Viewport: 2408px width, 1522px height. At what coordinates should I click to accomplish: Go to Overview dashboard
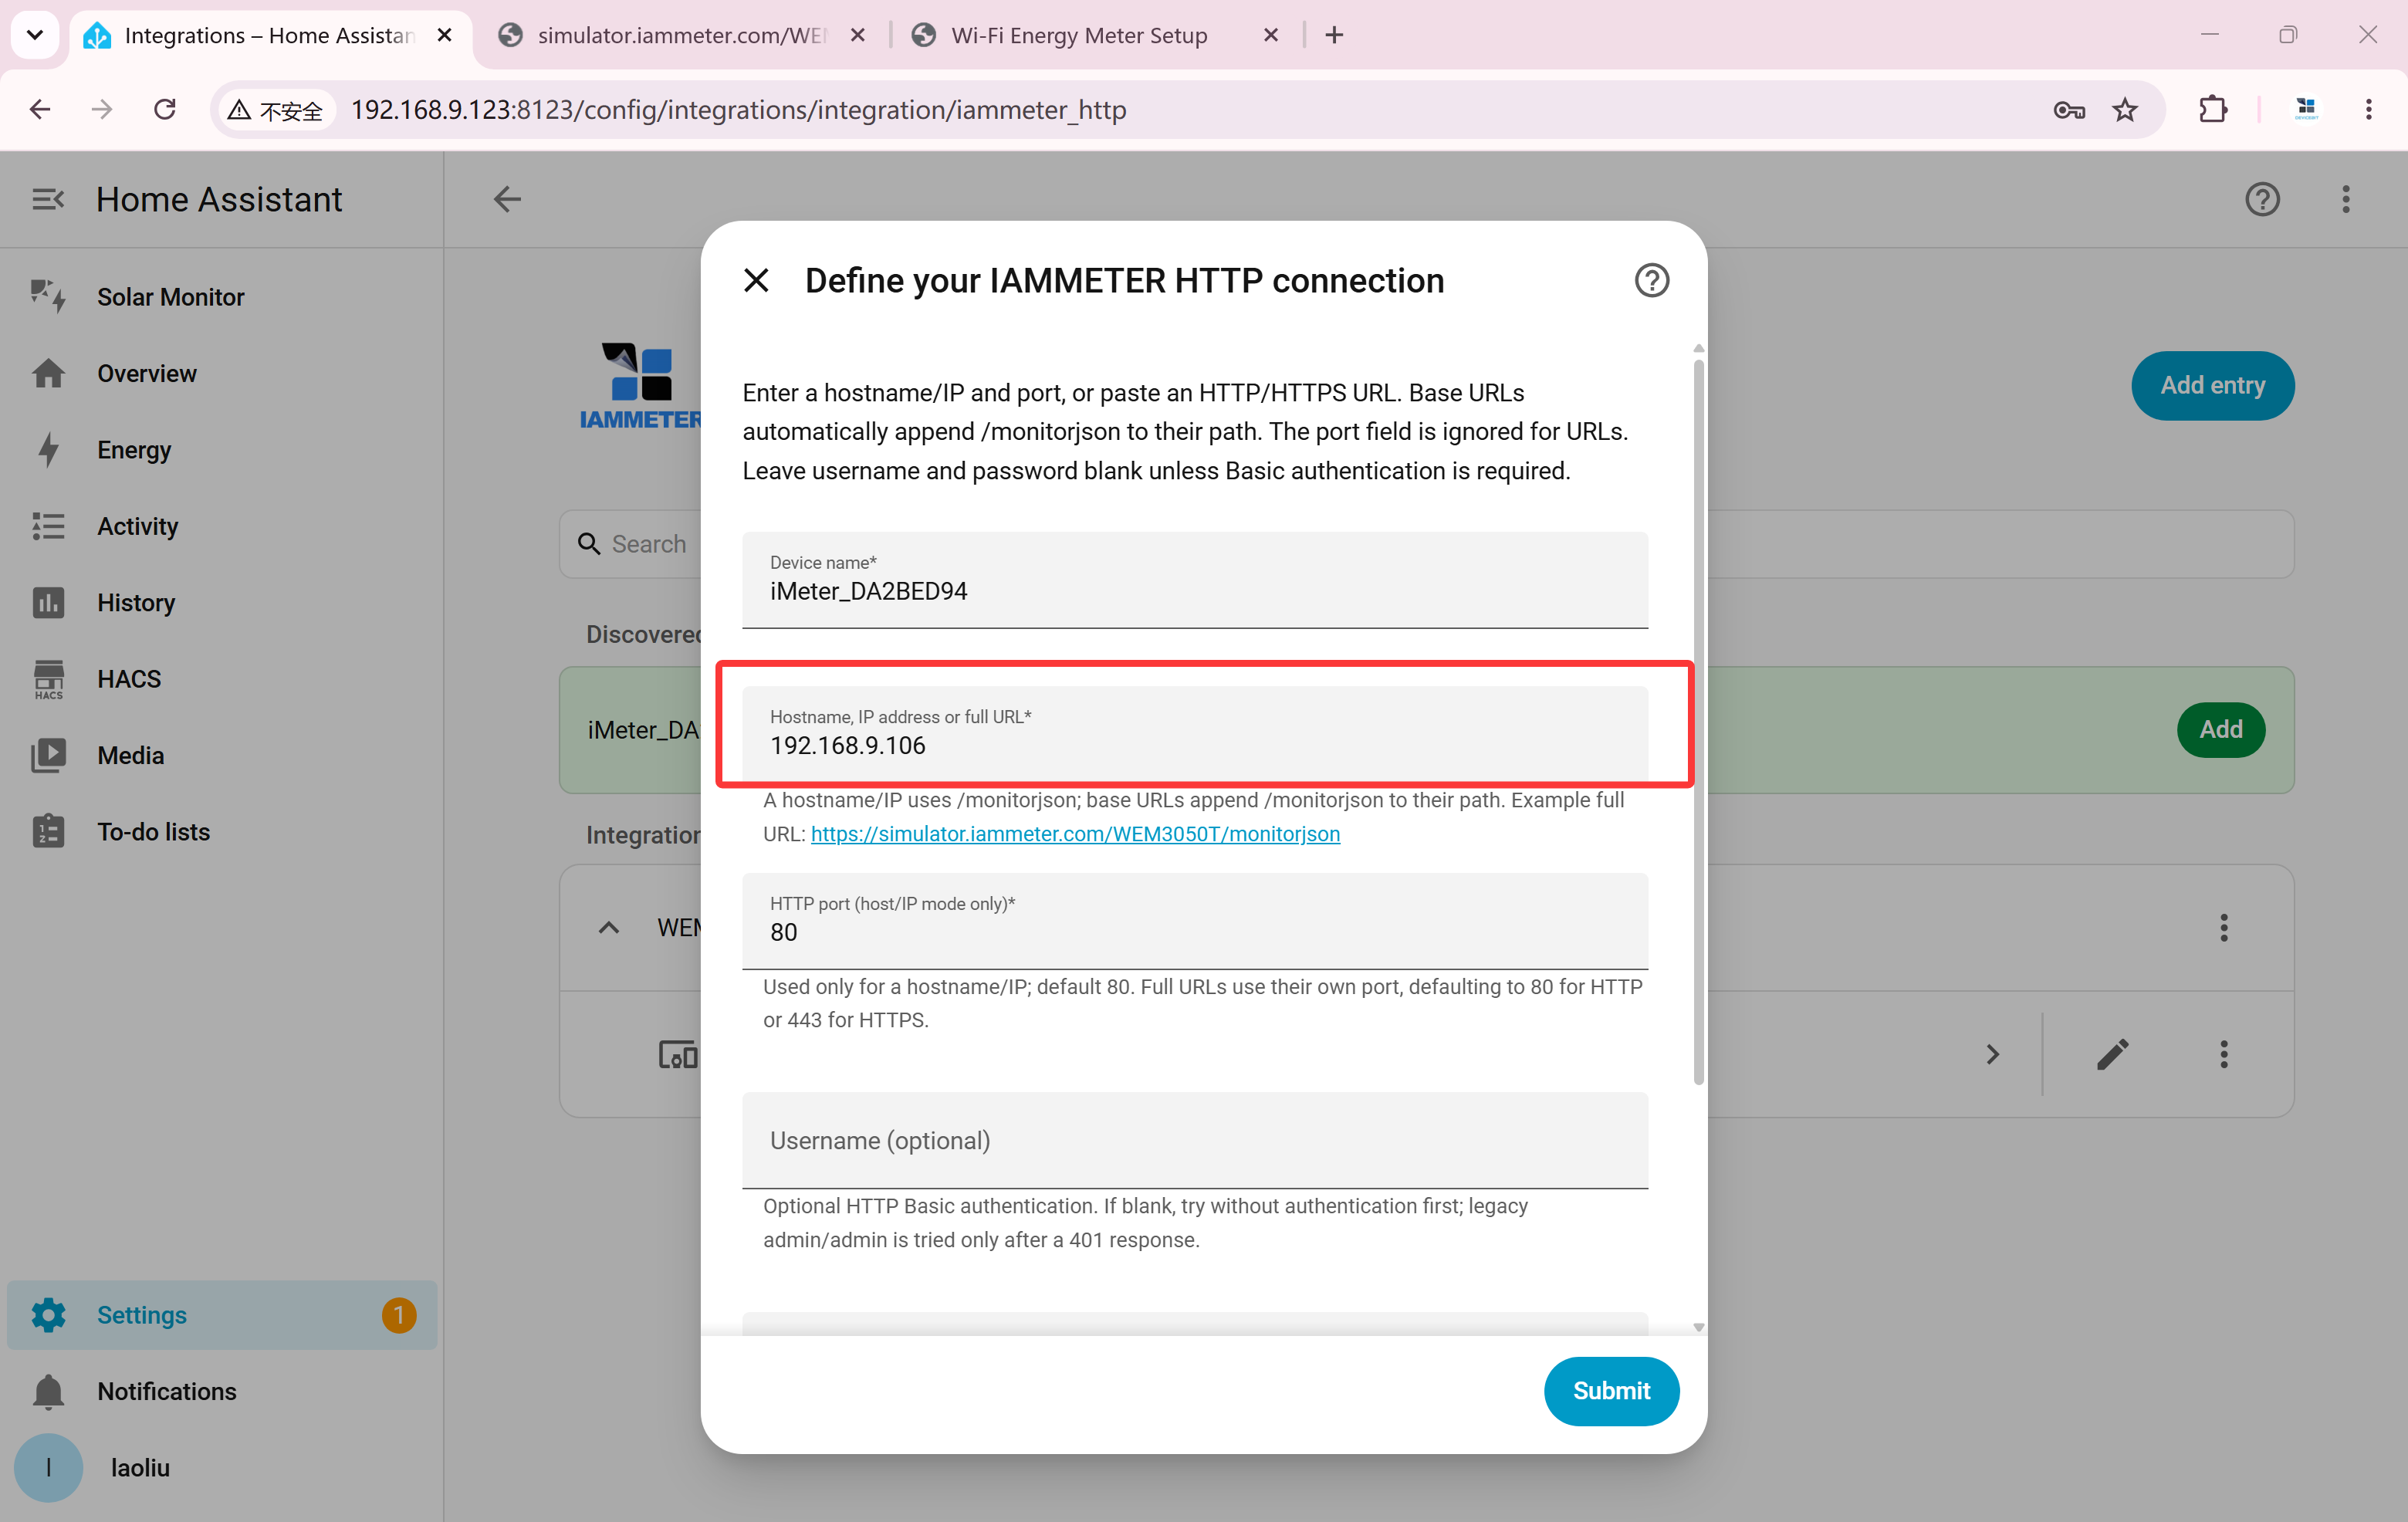222,373
